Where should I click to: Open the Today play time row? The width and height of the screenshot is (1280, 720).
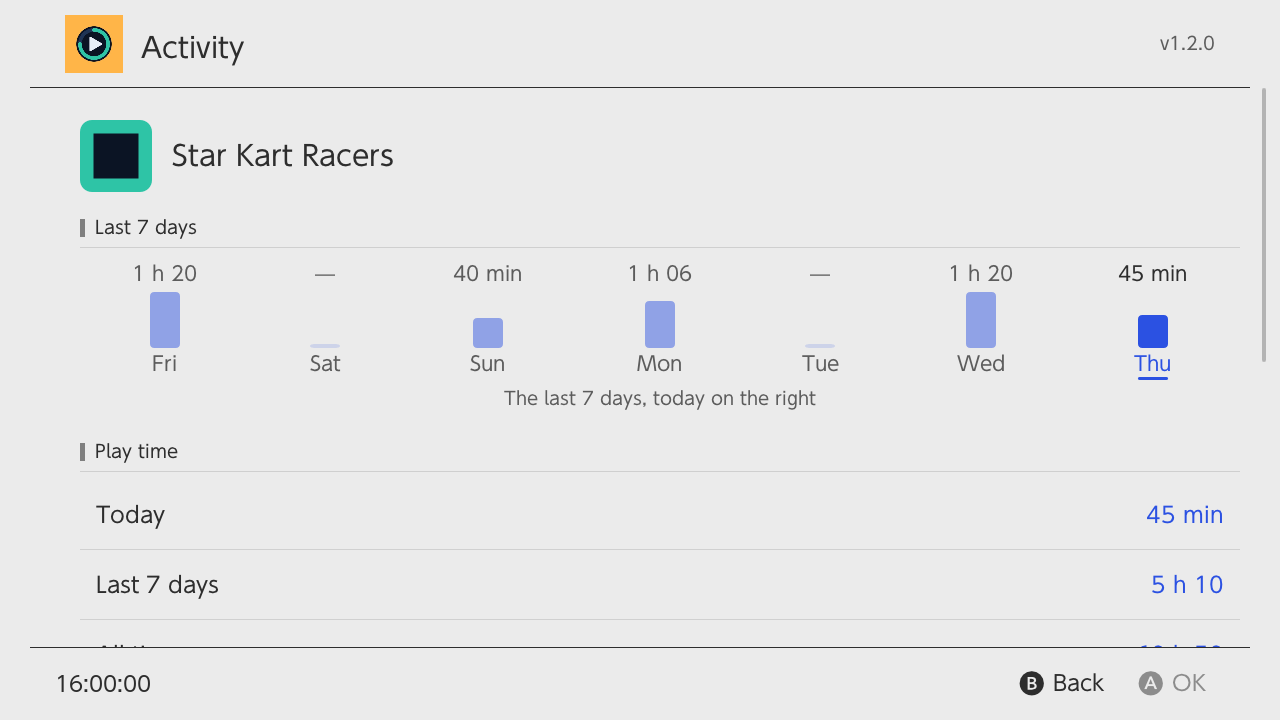pos(660,515)
